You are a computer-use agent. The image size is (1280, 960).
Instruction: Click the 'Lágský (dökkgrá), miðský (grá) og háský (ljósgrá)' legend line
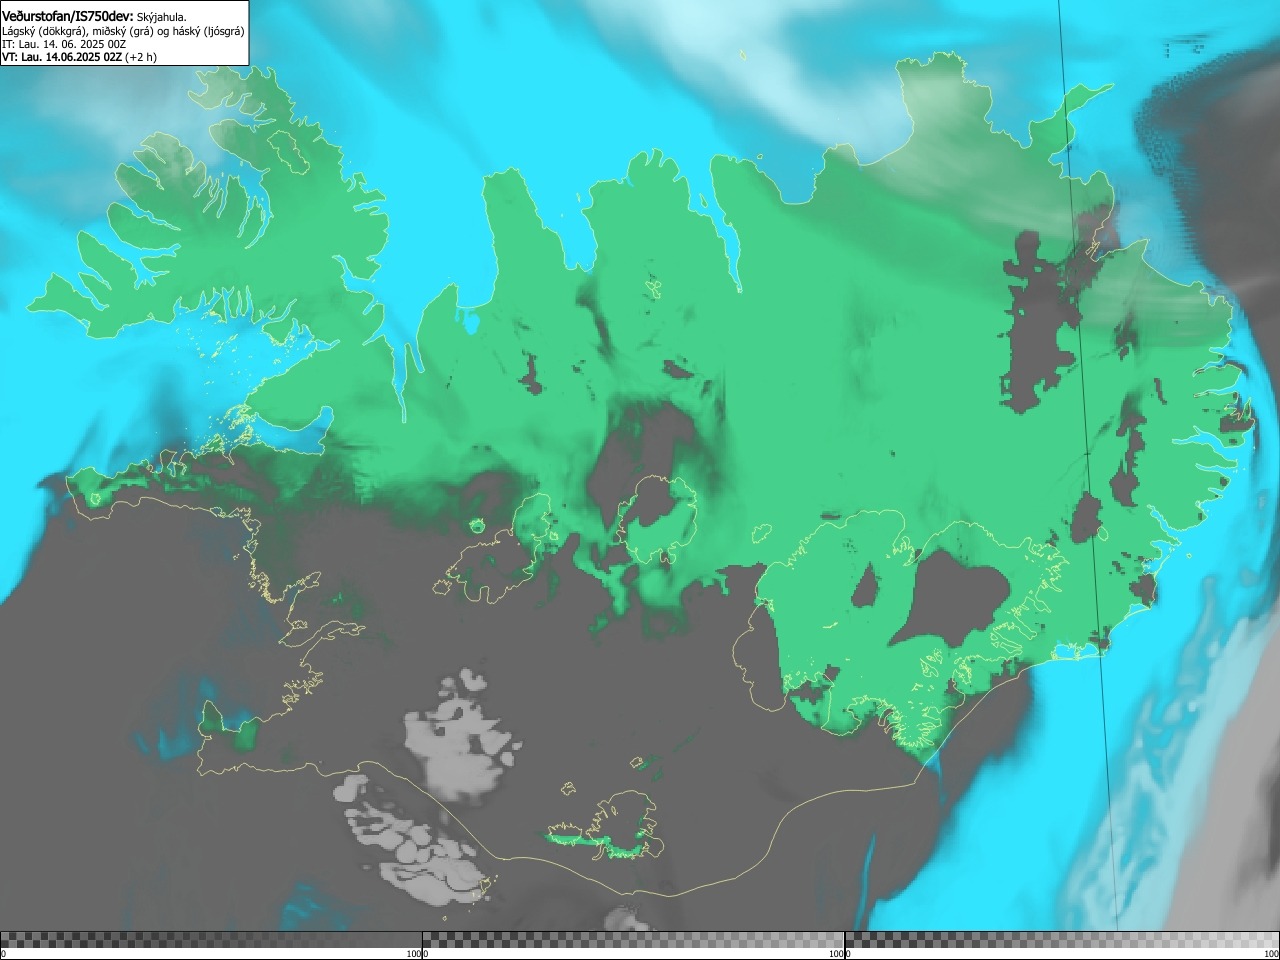point(123,31)
